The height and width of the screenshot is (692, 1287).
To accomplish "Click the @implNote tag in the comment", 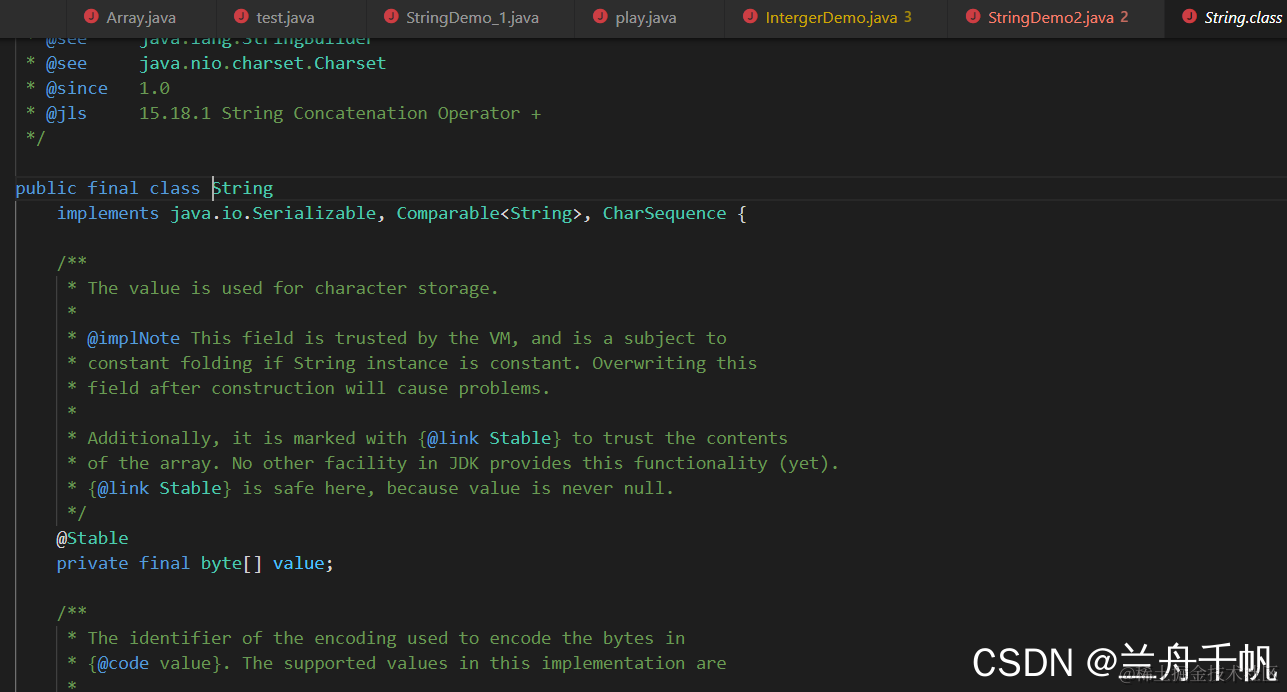I will click(x=134, y=338).
